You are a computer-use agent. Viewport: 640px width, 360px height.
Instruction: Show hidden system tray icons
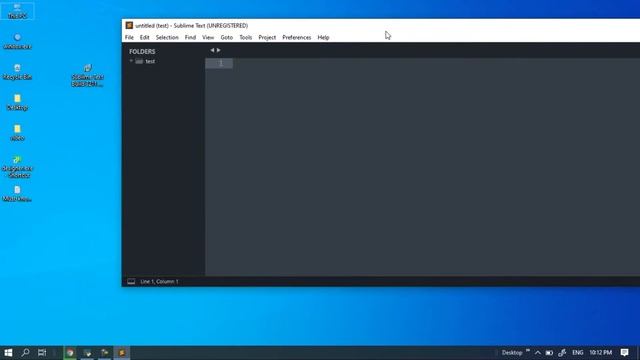click(x=538, y=353)
